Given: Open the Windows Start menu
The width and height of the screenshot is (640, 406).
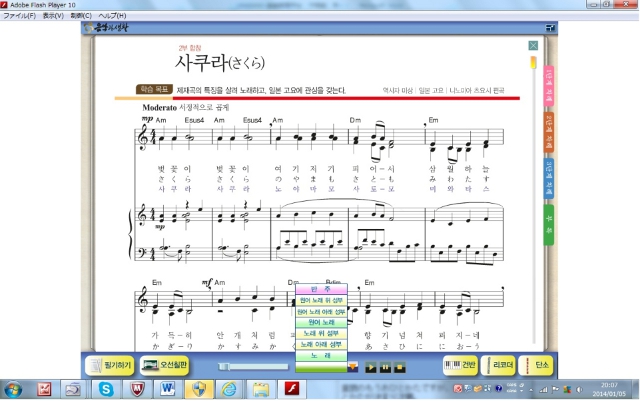Looking at the screenshot, I should coord(13,390).
